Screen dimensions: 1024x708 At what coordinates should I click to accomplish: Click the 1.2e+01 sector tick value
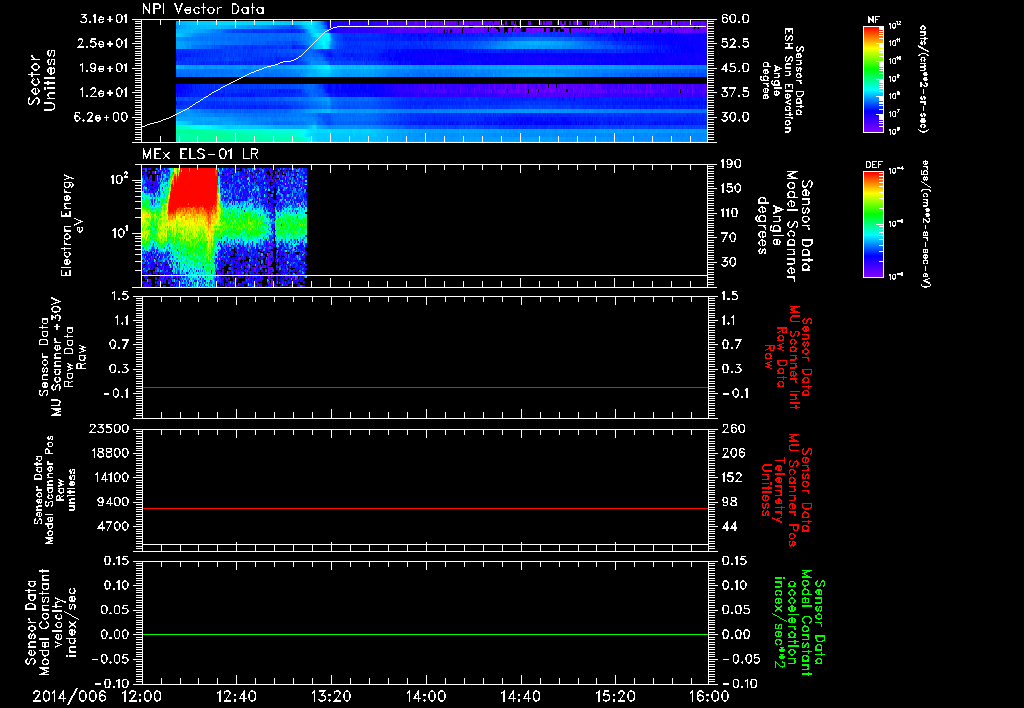106,93
